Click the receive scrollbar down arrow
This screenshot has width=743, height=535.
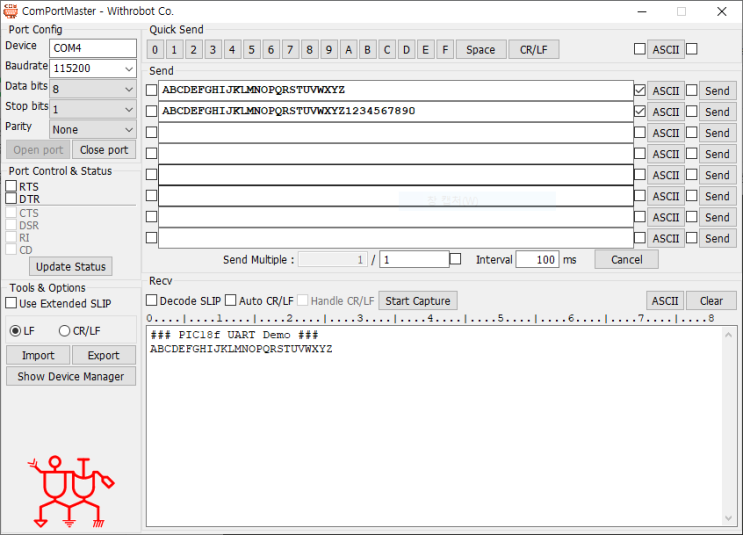pos(728,518)
